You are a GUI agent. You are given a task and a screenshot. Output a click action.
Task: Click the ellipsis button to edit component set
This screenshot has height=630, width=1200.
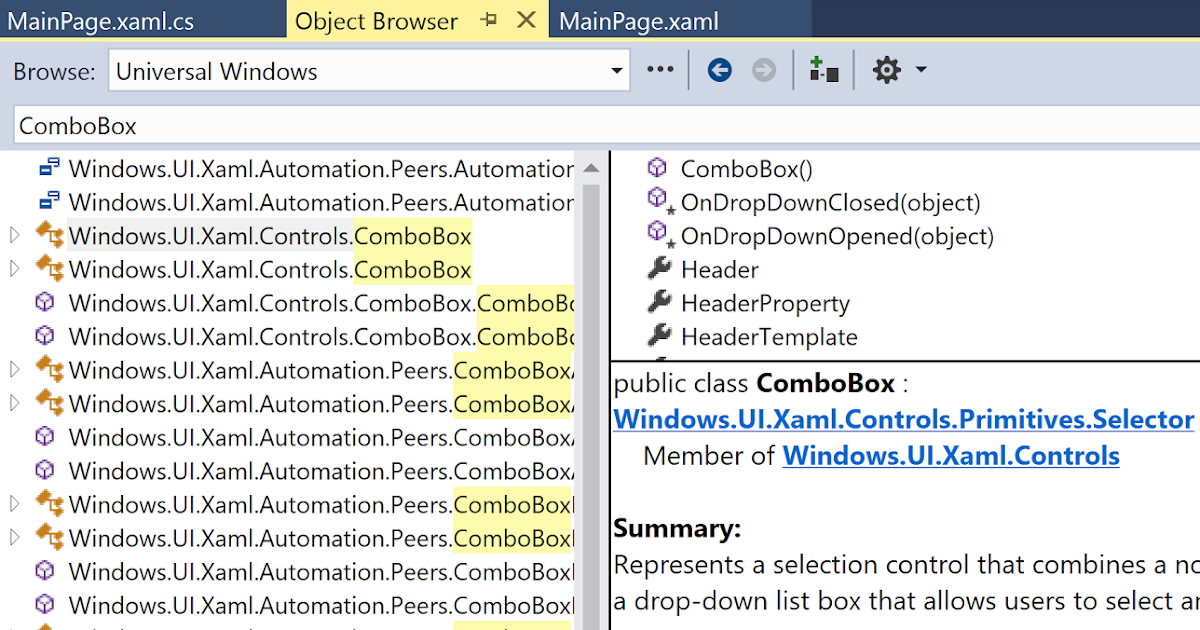point(659,70)
